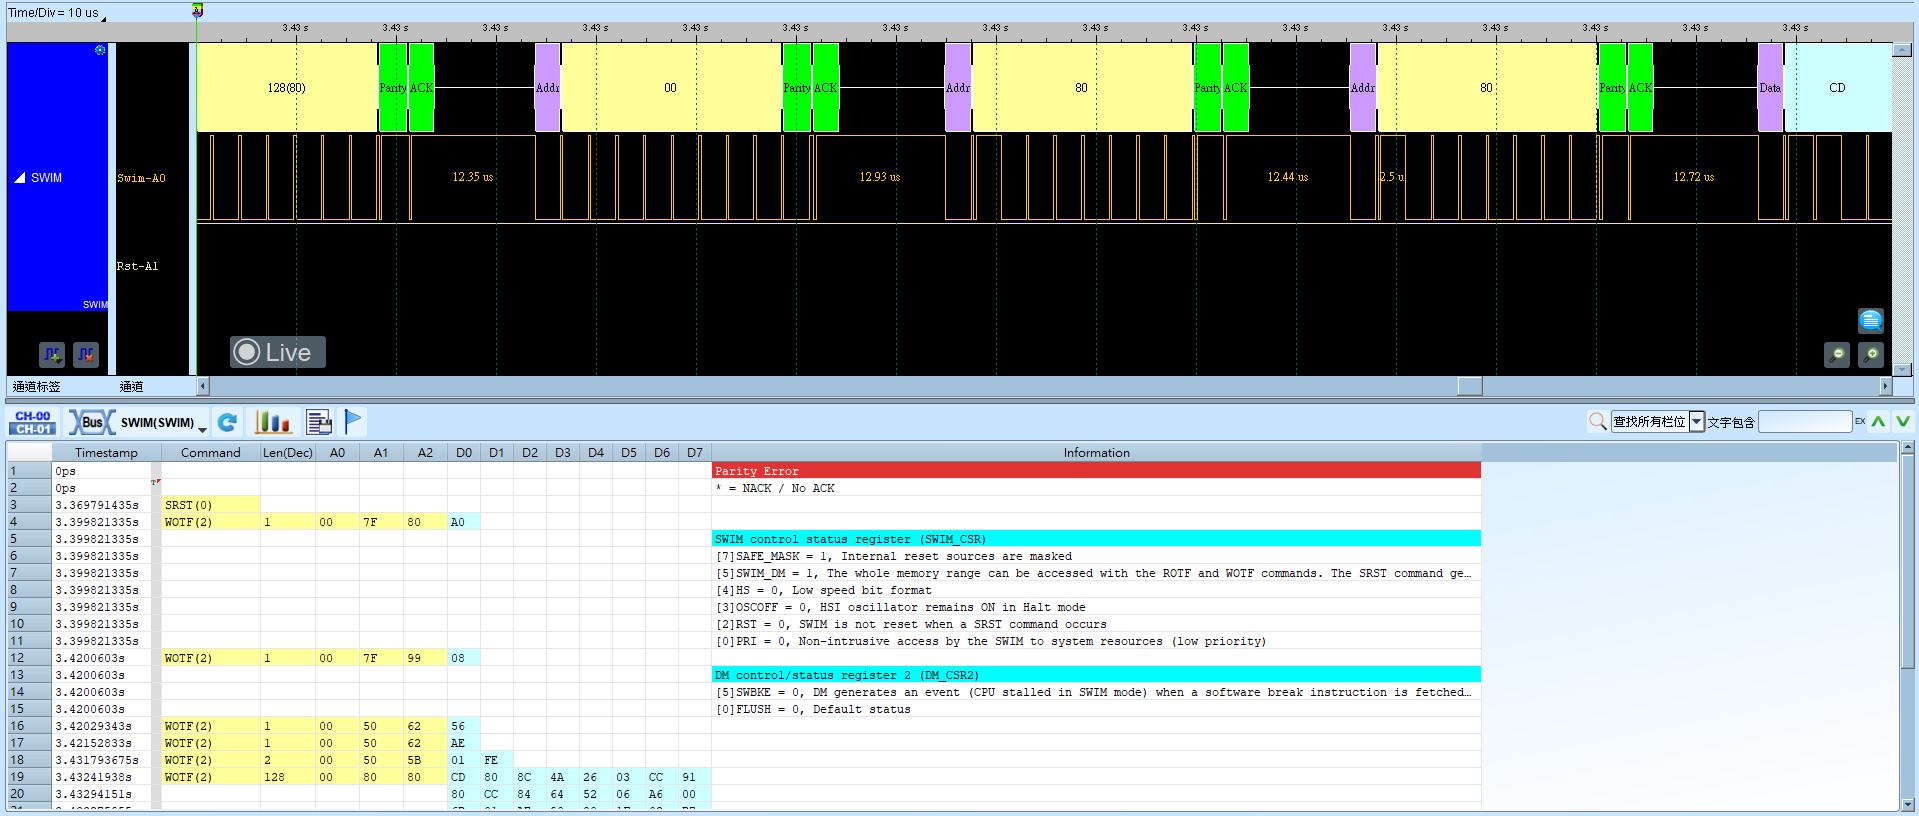The height and width of the screenshot is (816, 1919).
Task: Click the 通道 column header
Action: [x=131, y=386]
